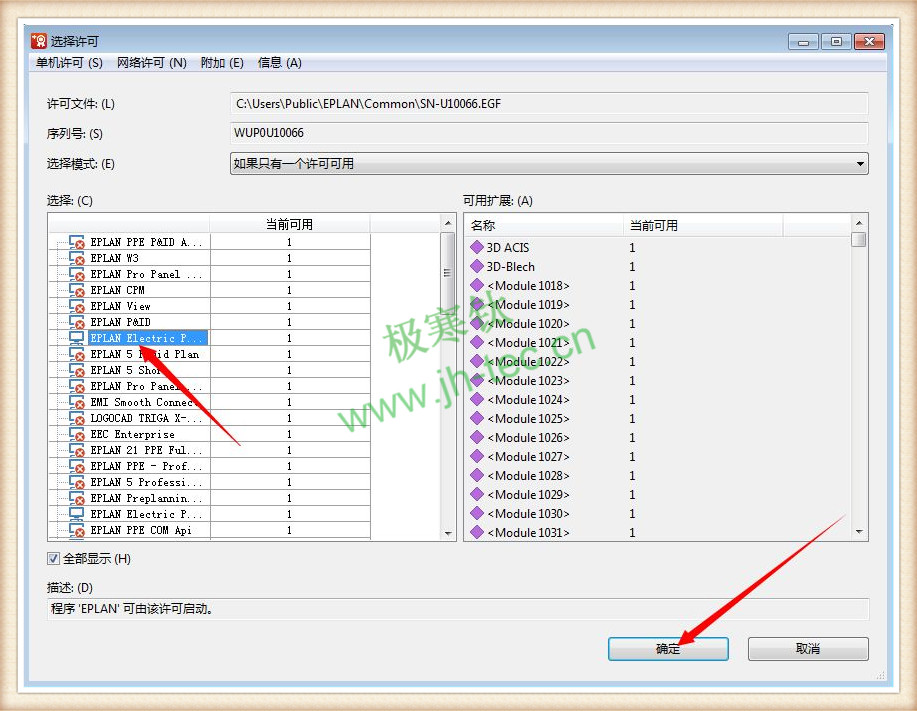Viewport: 917px width, 711px height.
Task: Open the 信息 (A) menu
Action: tap(280, 63)
